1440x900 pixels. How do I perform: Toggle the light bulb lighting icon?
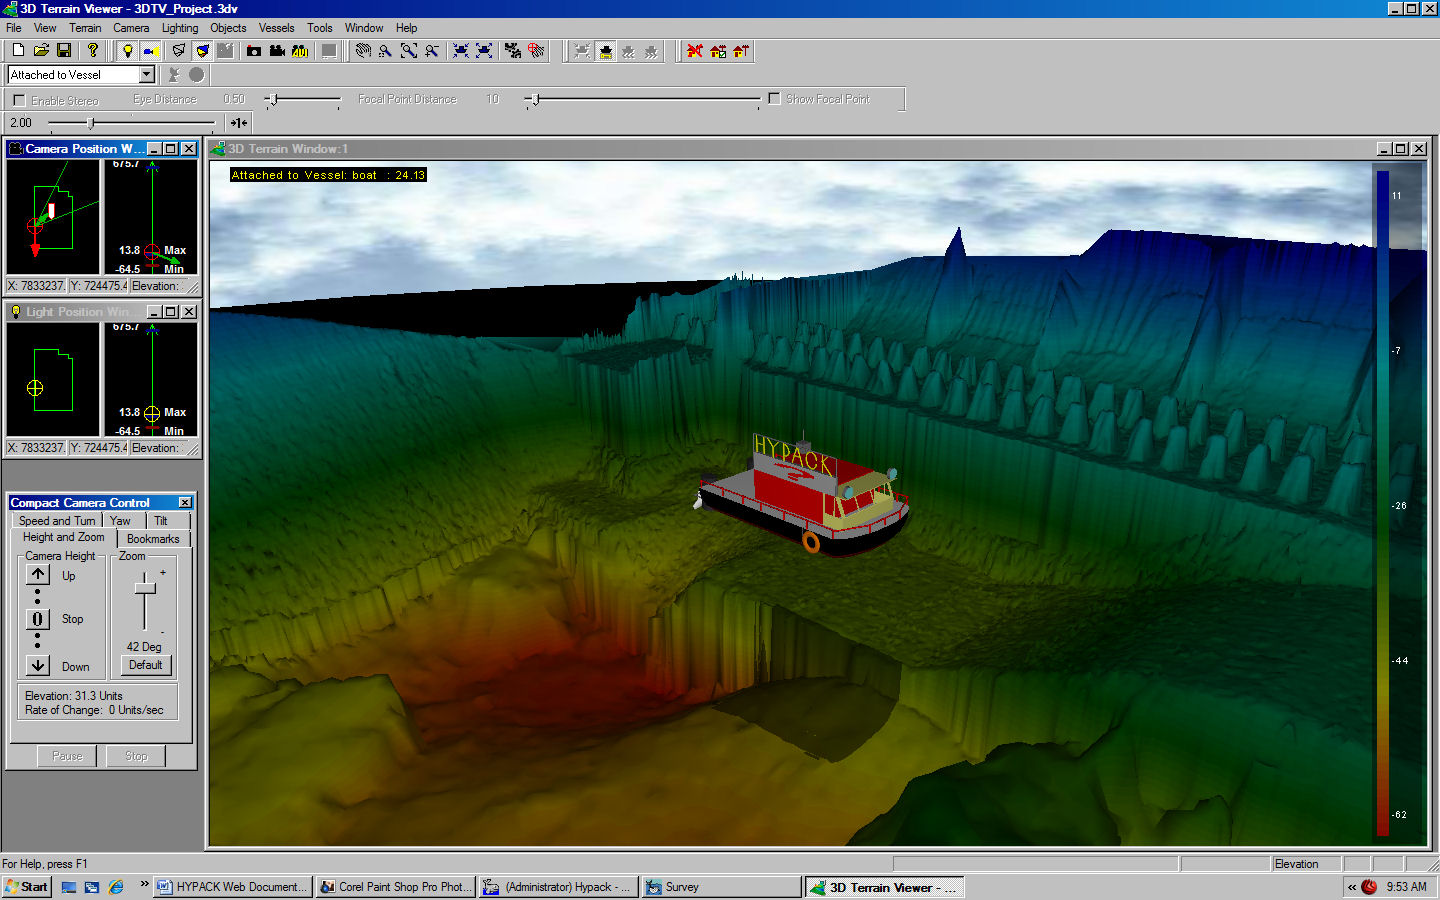[127, 50]
